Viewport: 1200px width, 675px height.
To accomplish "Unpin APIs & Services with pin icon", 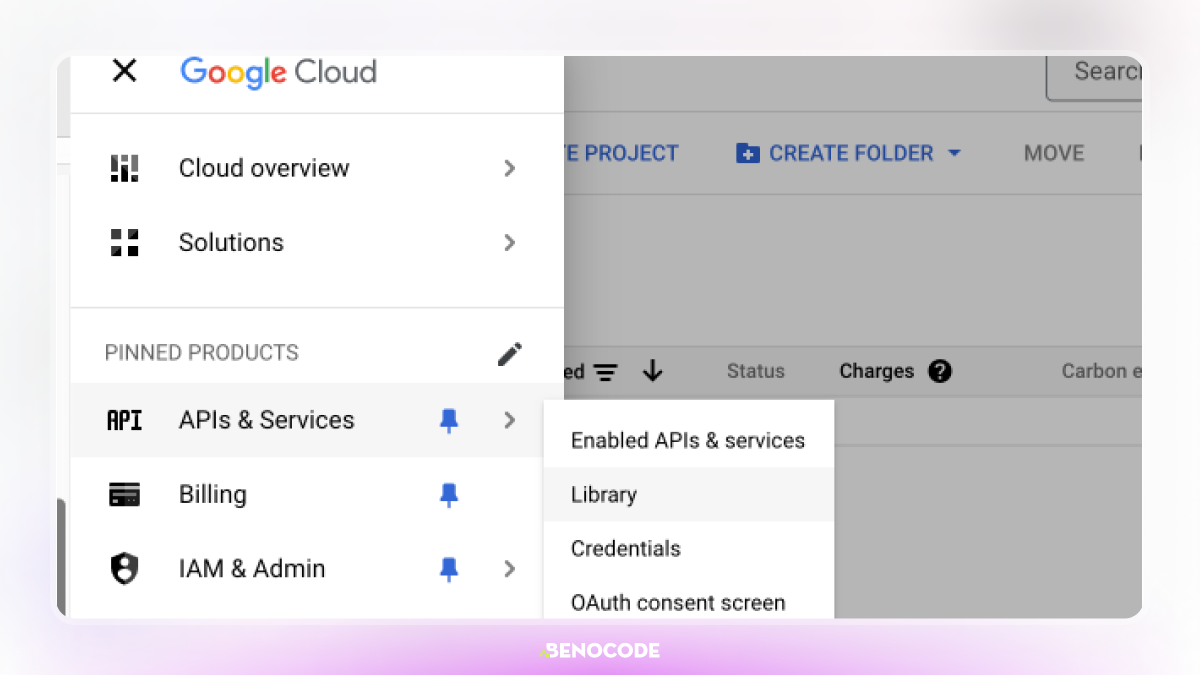I will coord(449,421).
